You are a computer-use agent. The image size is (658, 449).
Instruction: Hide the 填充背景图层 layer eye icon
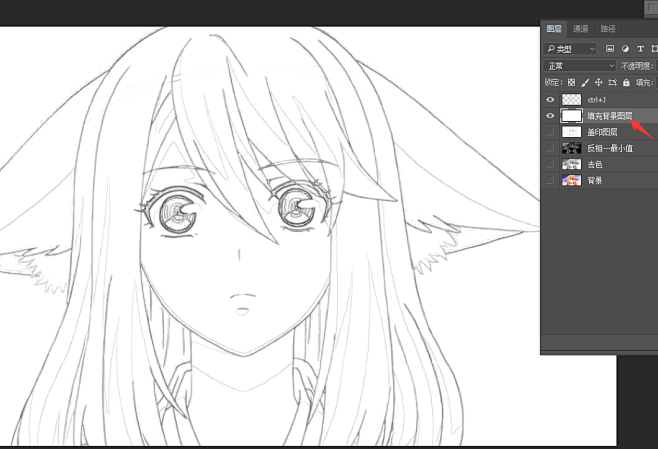tap(550, 116)
